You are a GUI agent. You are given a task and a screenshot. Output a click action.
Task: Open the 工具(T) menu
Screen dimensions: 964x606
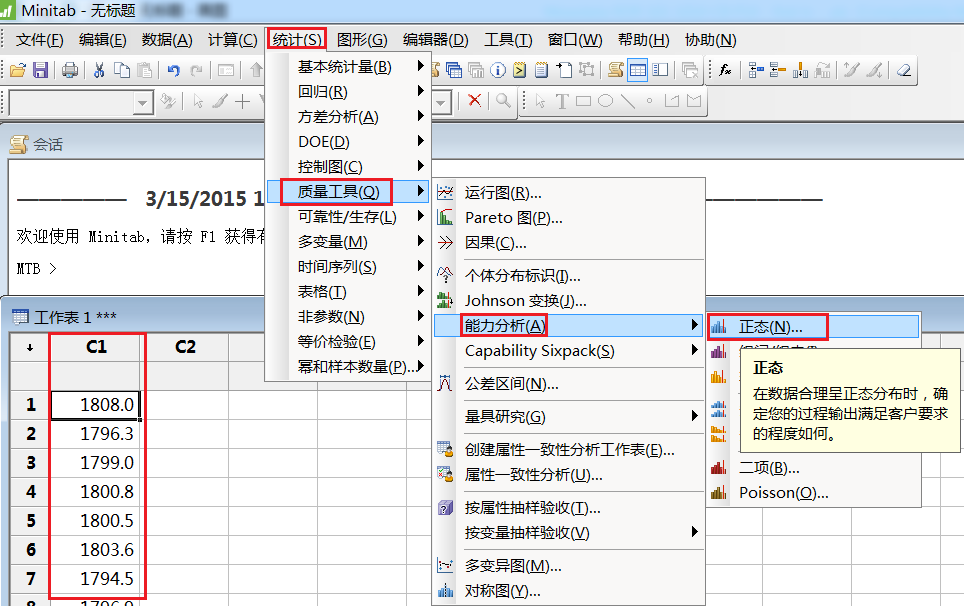point(508,40)
